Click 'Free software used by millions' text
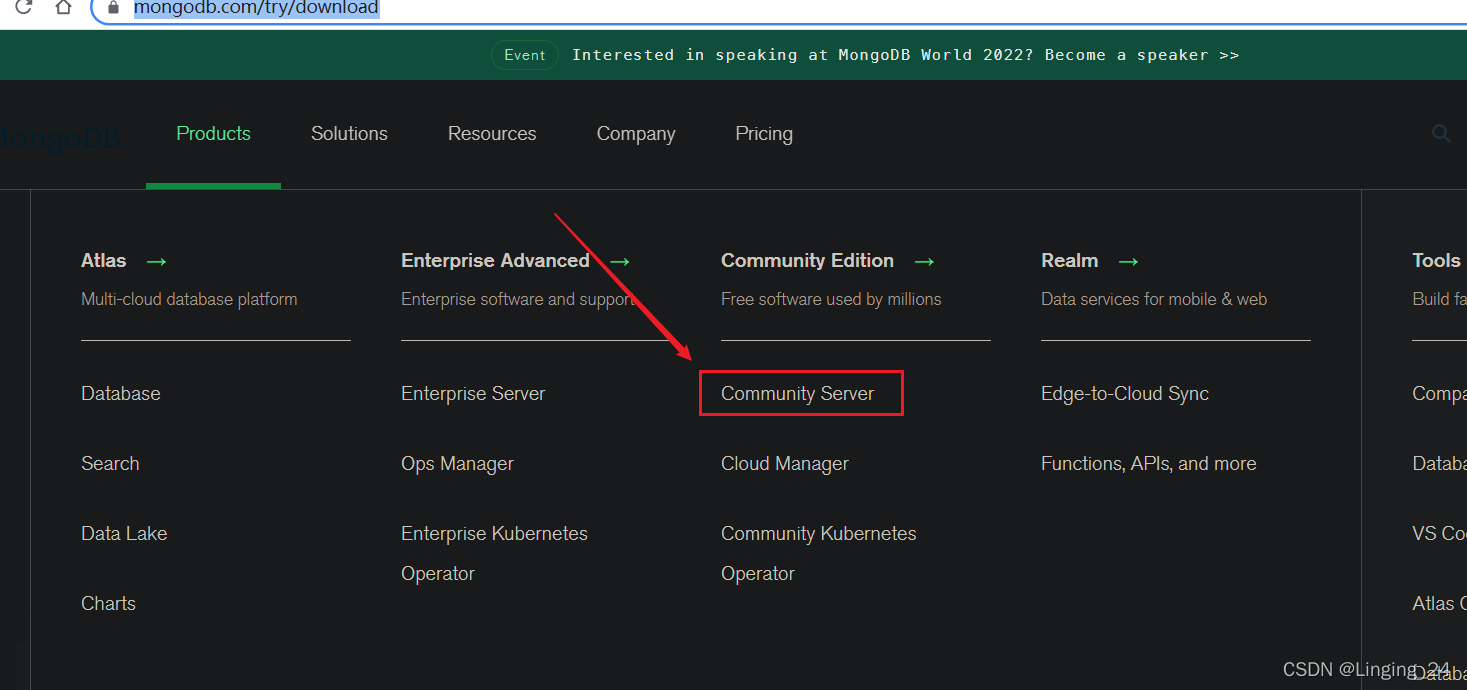The image size is (1467, 690). pos(831,299)
